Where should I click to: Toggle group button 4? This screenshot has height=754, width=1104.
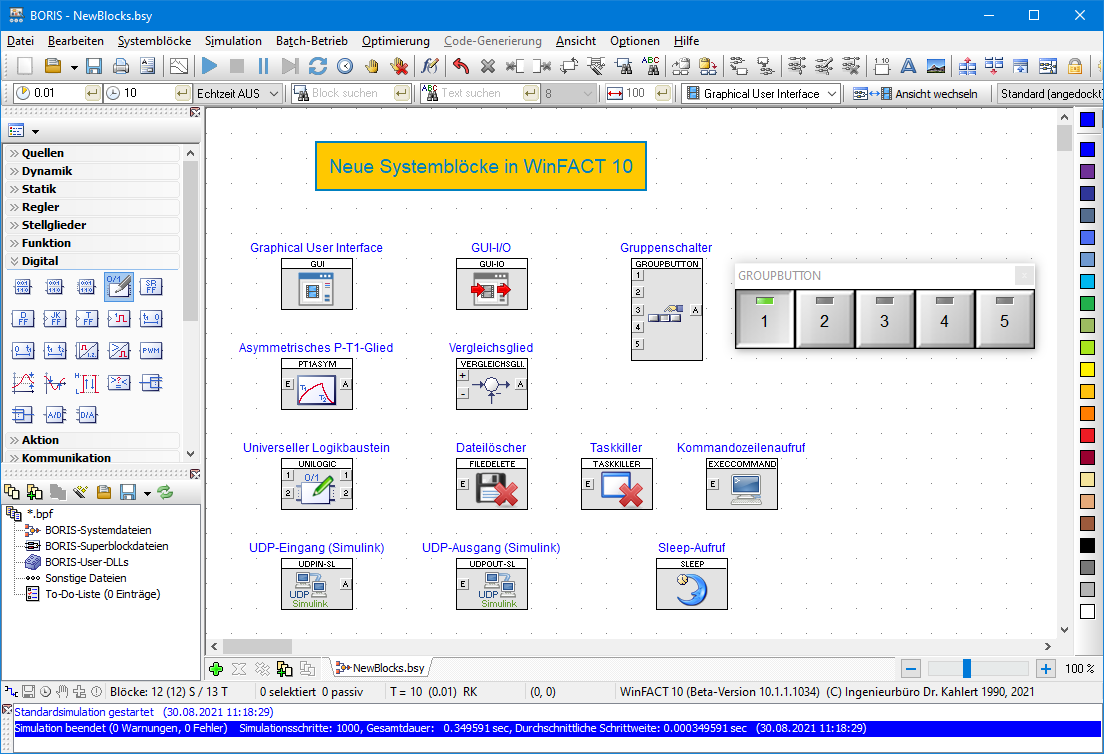944,319
